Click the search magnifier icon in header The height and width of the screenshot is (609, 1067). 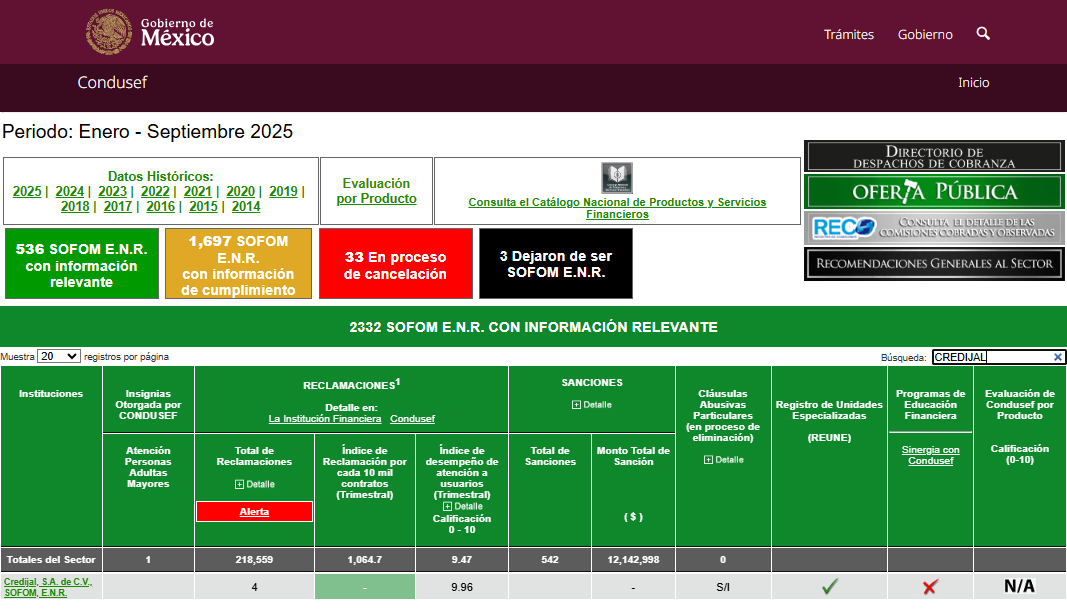coord(983,34)
